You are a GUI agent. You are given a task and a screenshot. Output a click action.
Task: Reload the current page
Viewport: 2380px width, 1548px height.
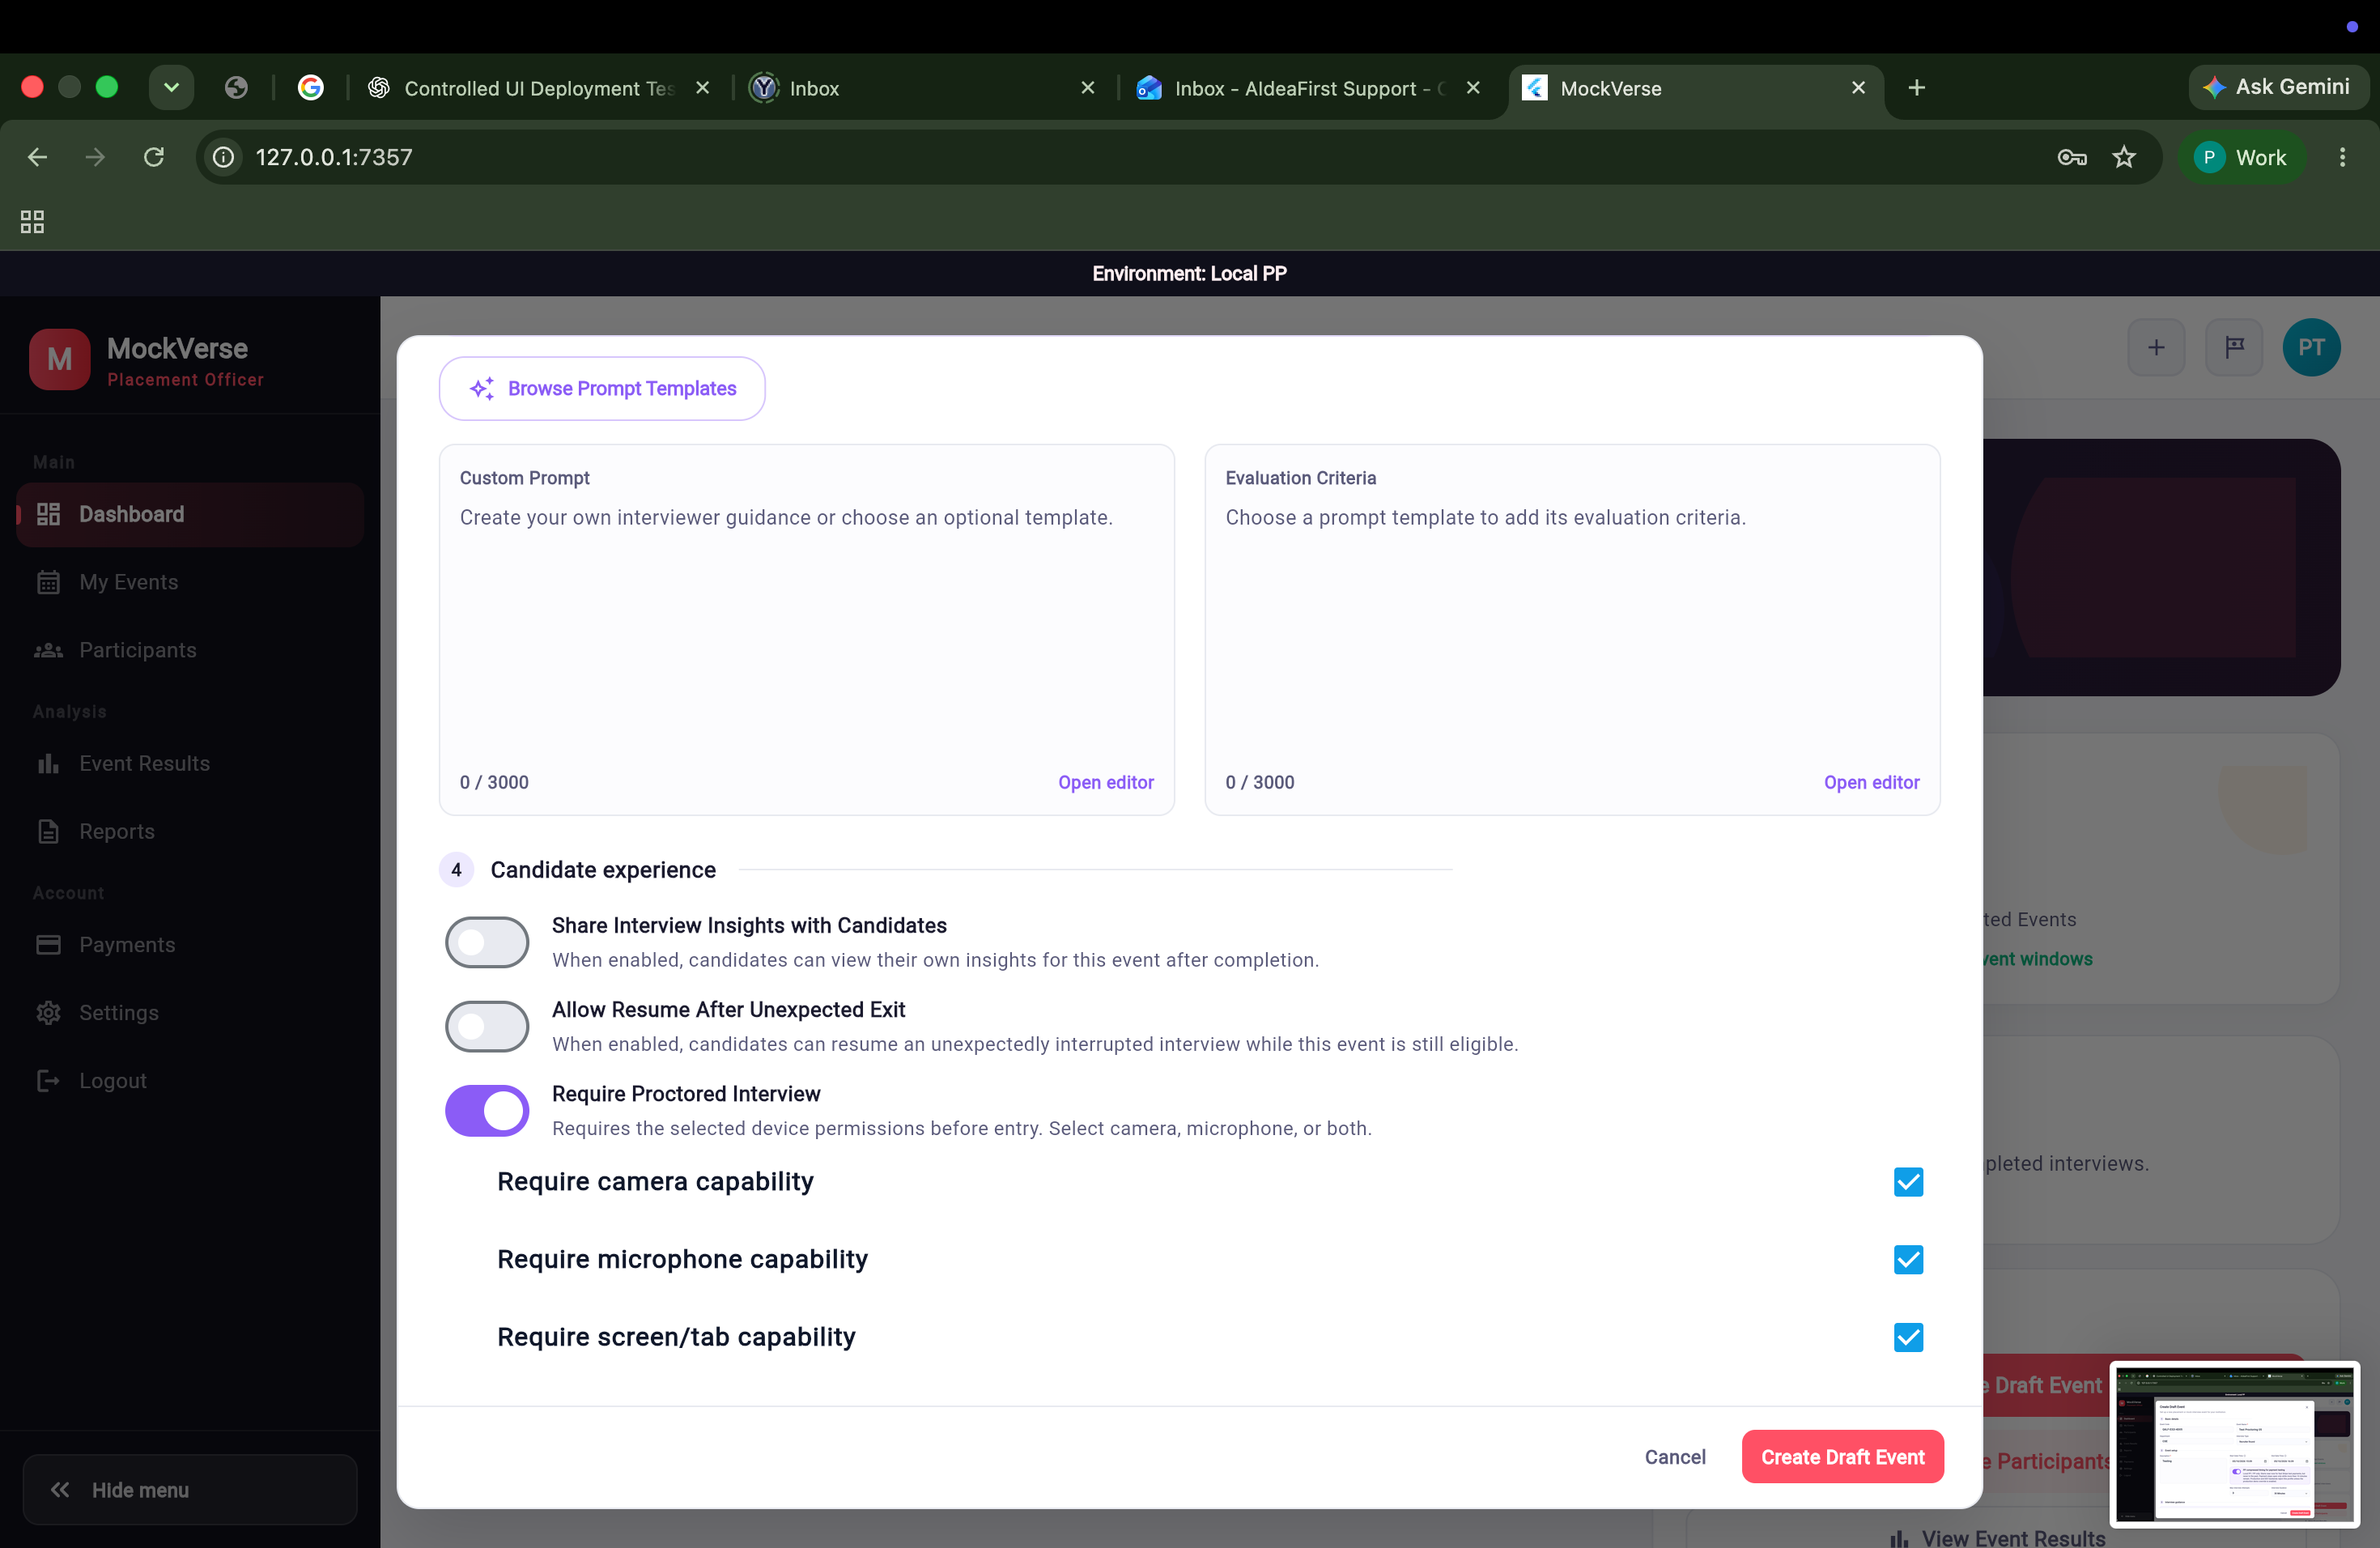click(153, 157)
